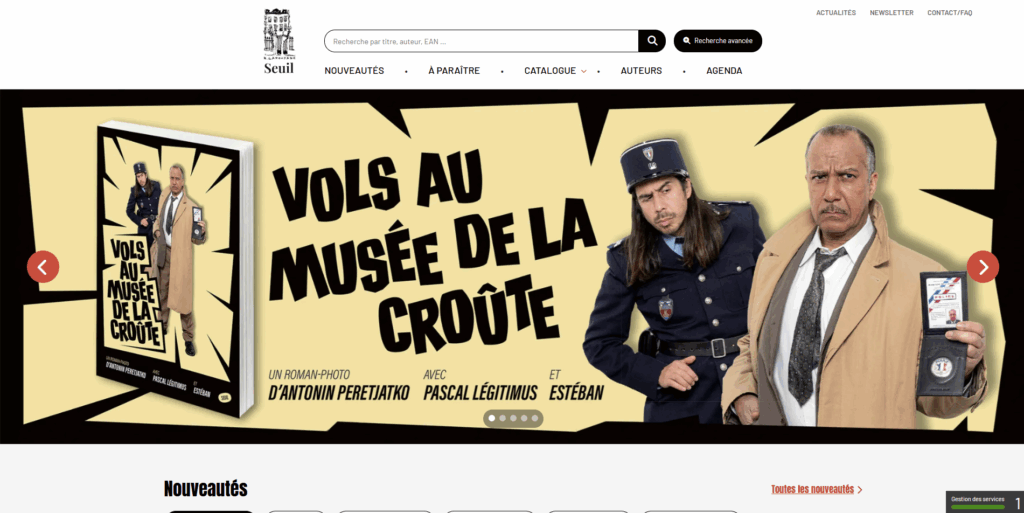This screenshot has width=1024, height=513.
Task: Show the previous slide with the left arrow
Action: coord(43,267)
